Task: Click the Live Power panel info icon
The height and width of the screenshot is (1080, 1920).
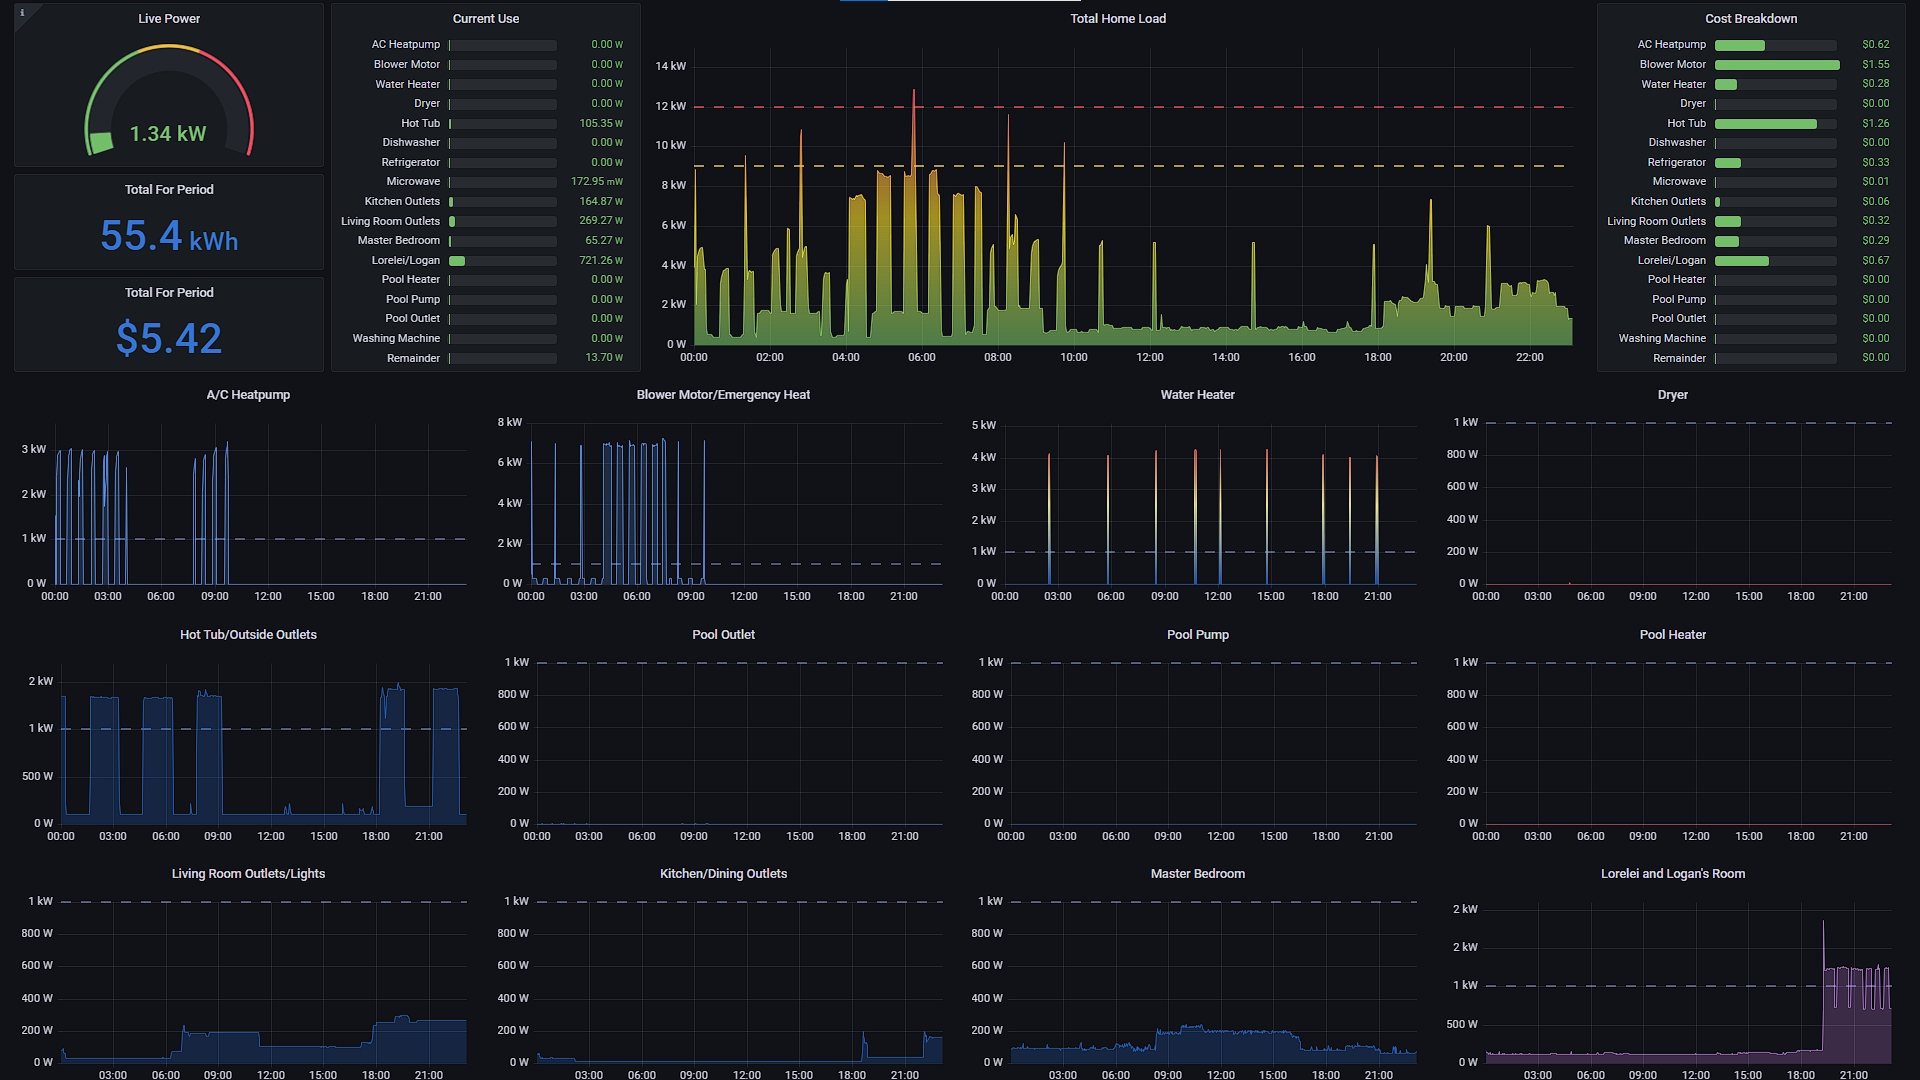Action: pyautogui.click(x=22, y=13)
